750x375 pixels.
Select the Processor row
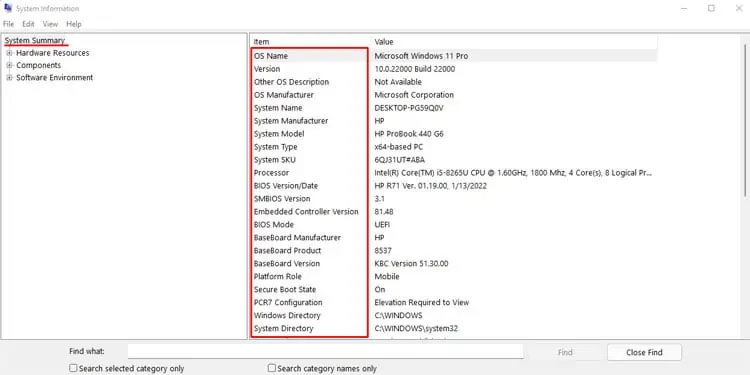click(453, 173)
